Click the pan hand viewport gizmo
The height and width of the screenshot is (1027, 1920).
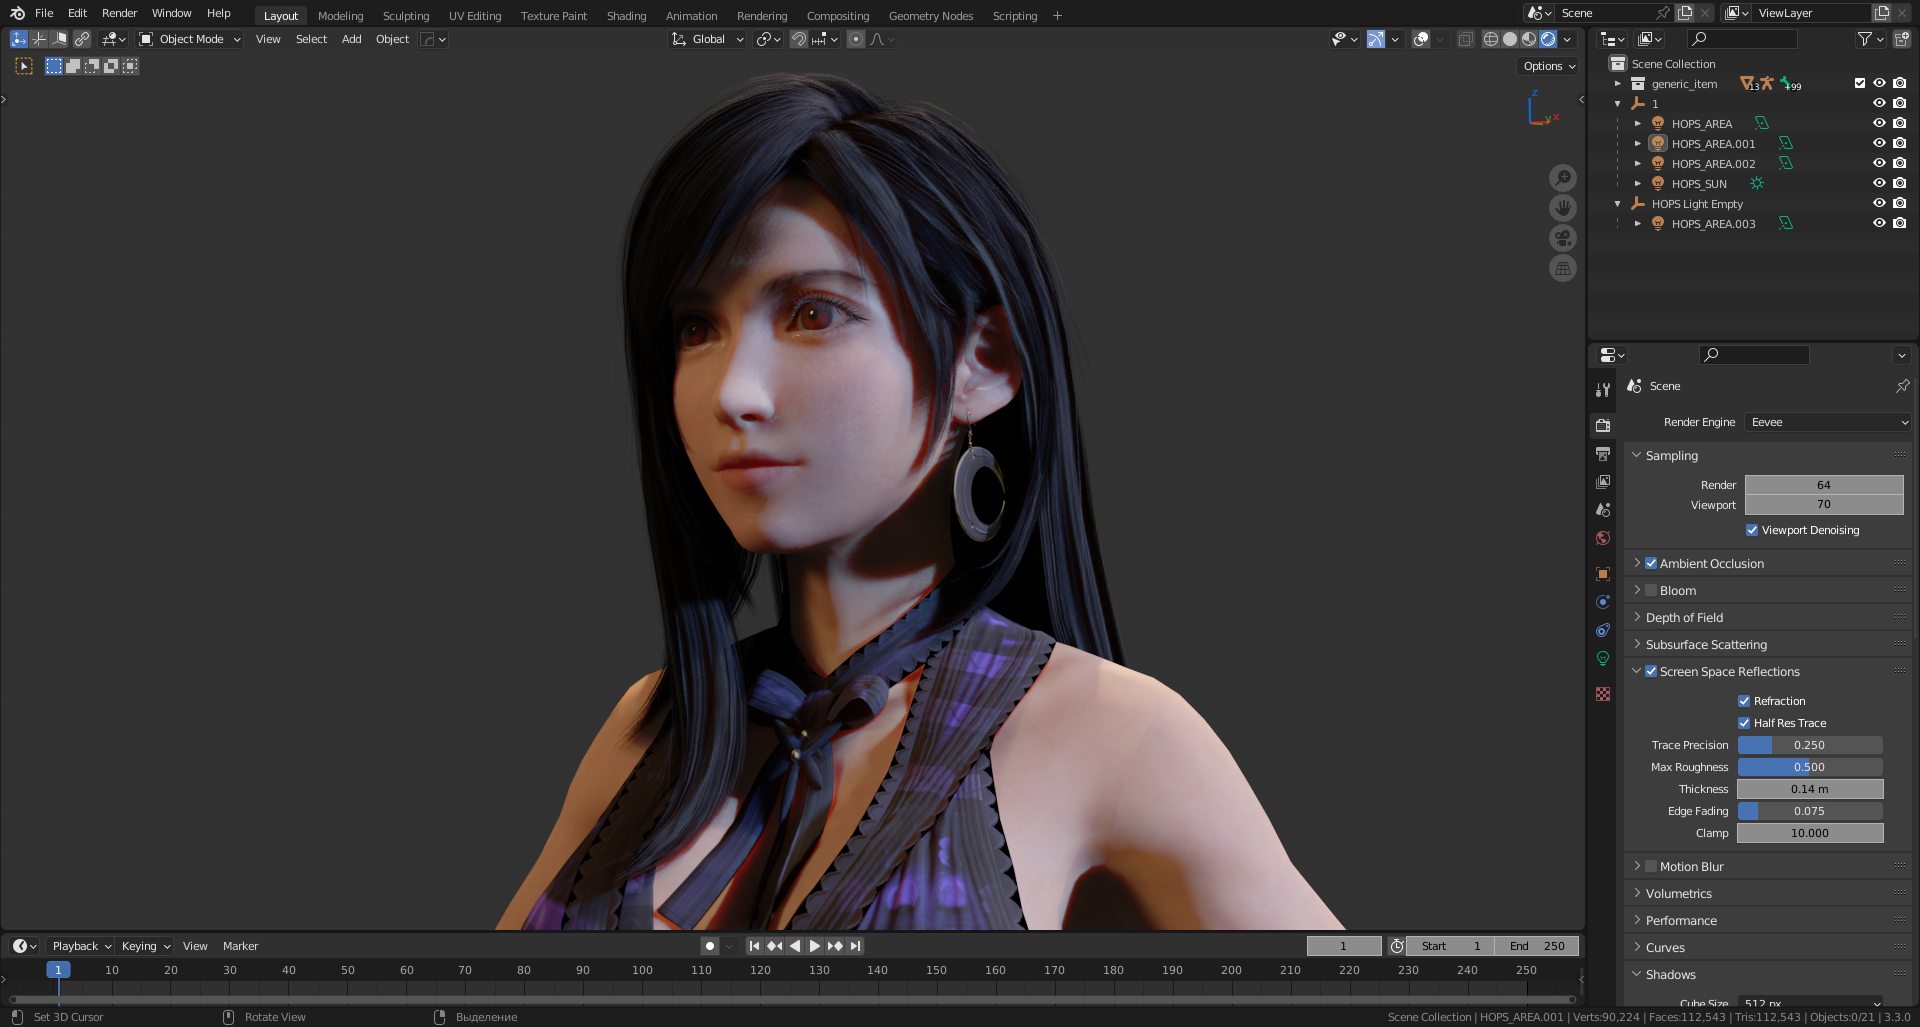pos(1562,208)
